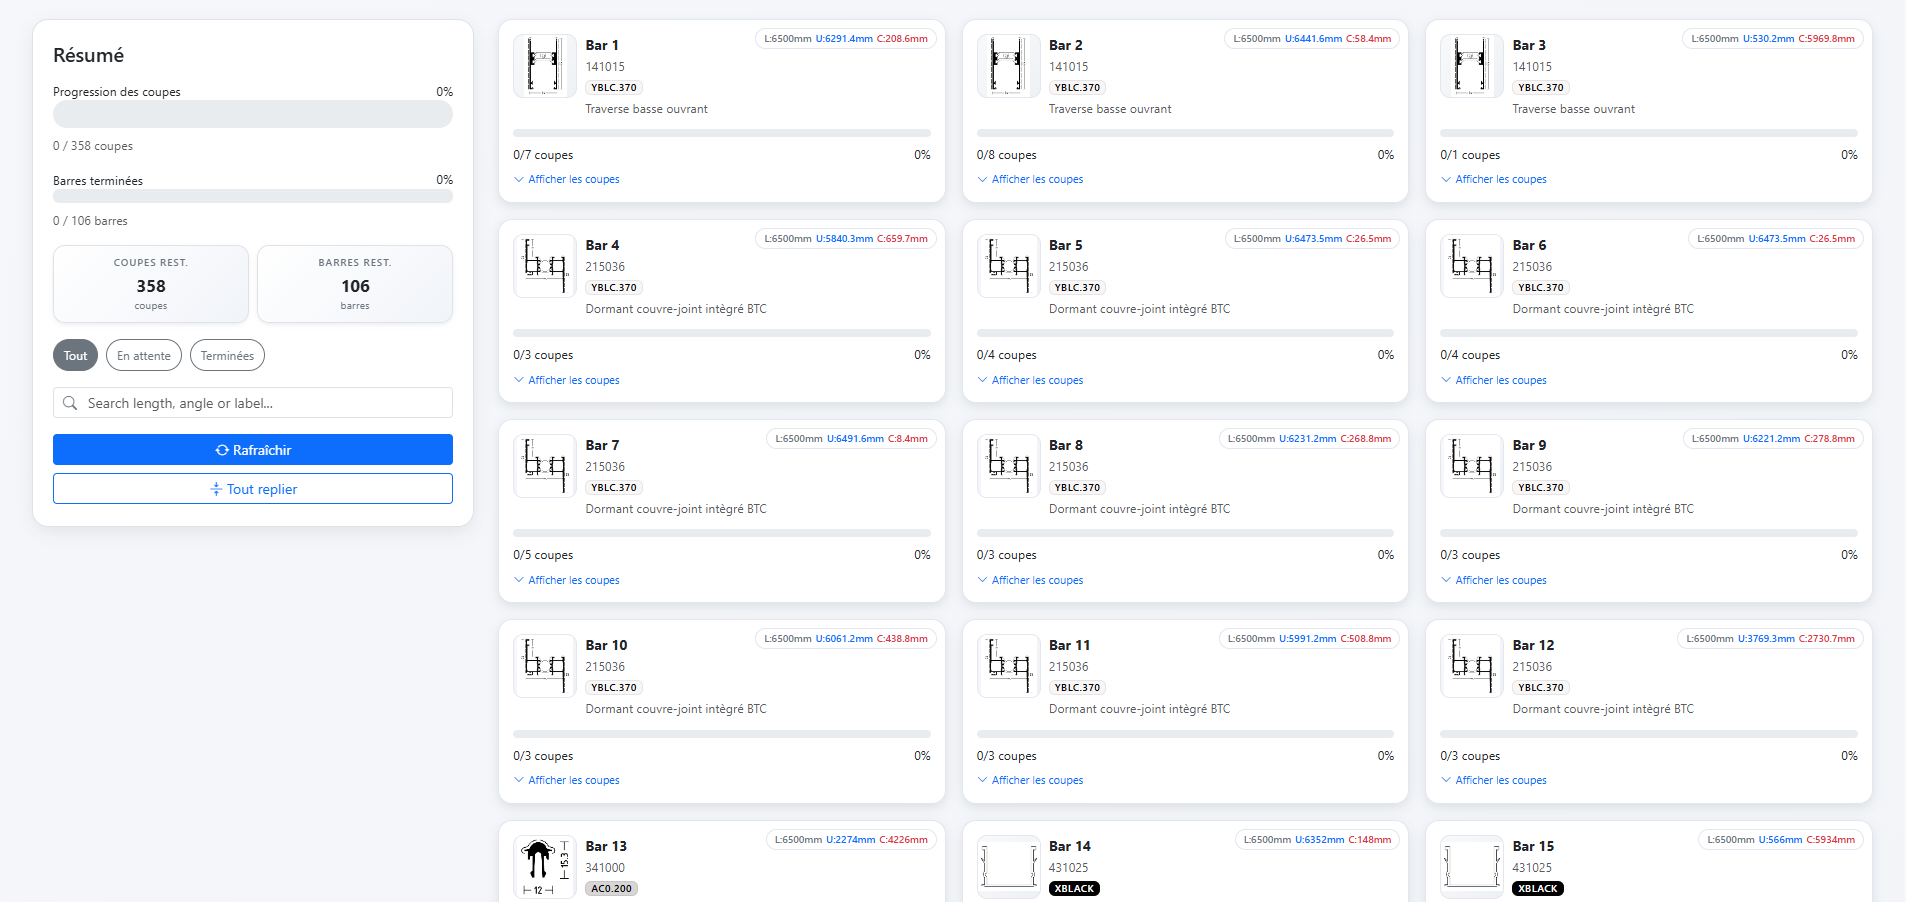
Task: Click the Rafraîchir button
Action: [x=253, y=450]
